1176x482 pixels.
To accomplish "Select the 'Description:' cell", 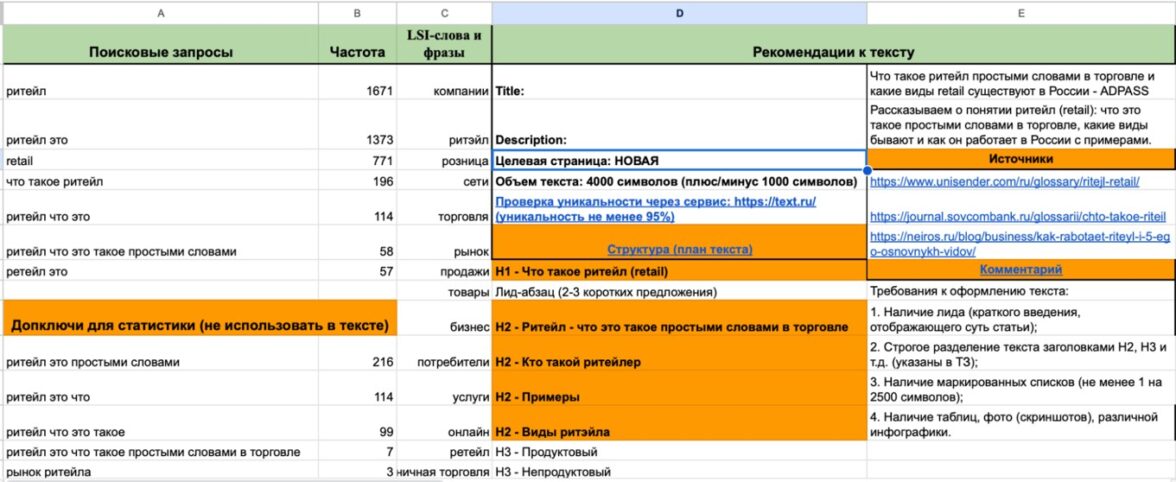I will pos(680,125).
